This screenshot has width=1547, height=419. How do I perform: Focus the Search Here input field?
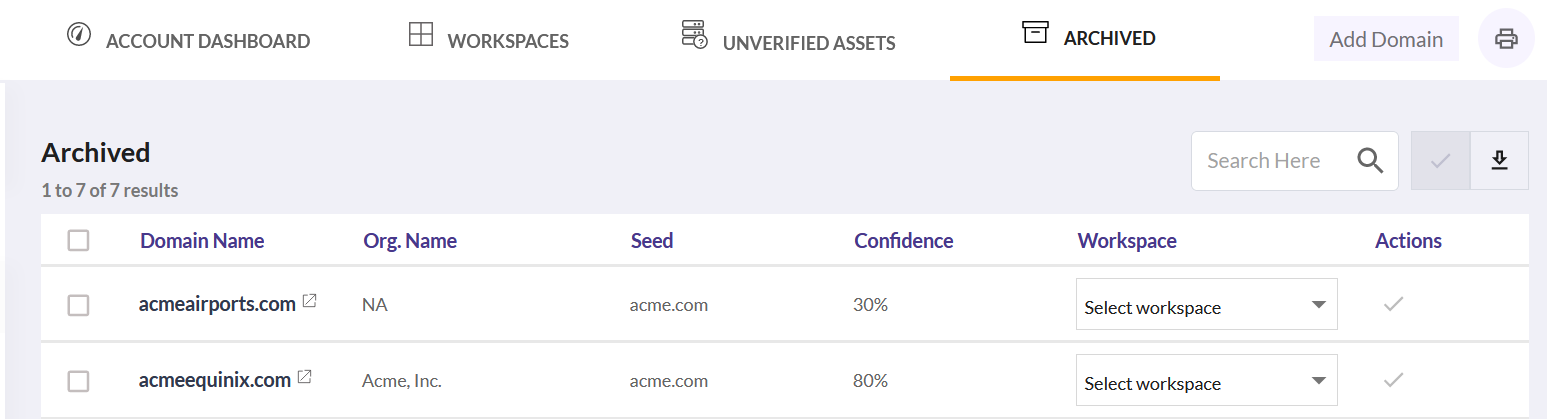(x=1272, y=160)
